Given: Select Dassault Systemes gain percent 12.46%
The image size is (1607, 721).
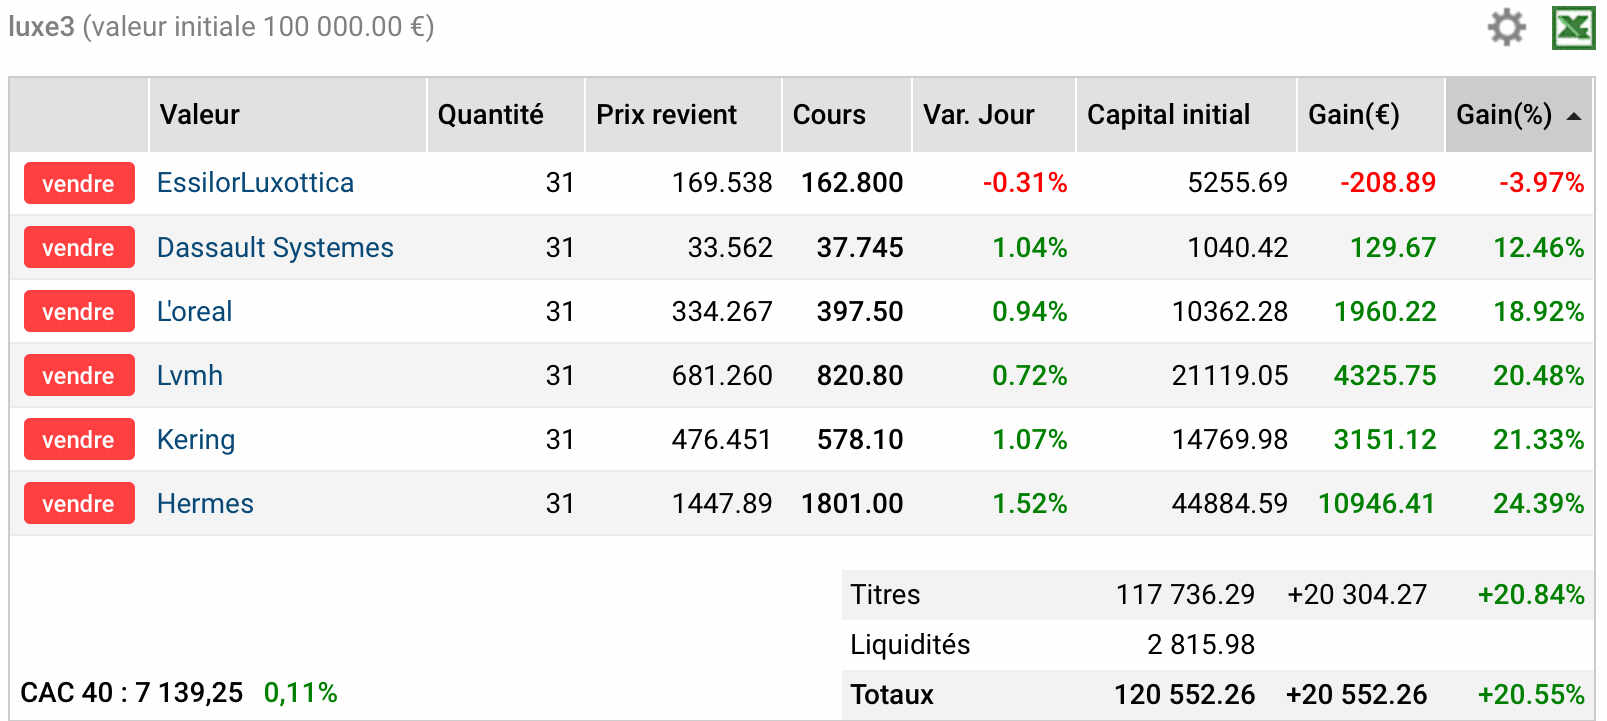Looking at the screenshot, I should coord(1539,247).
